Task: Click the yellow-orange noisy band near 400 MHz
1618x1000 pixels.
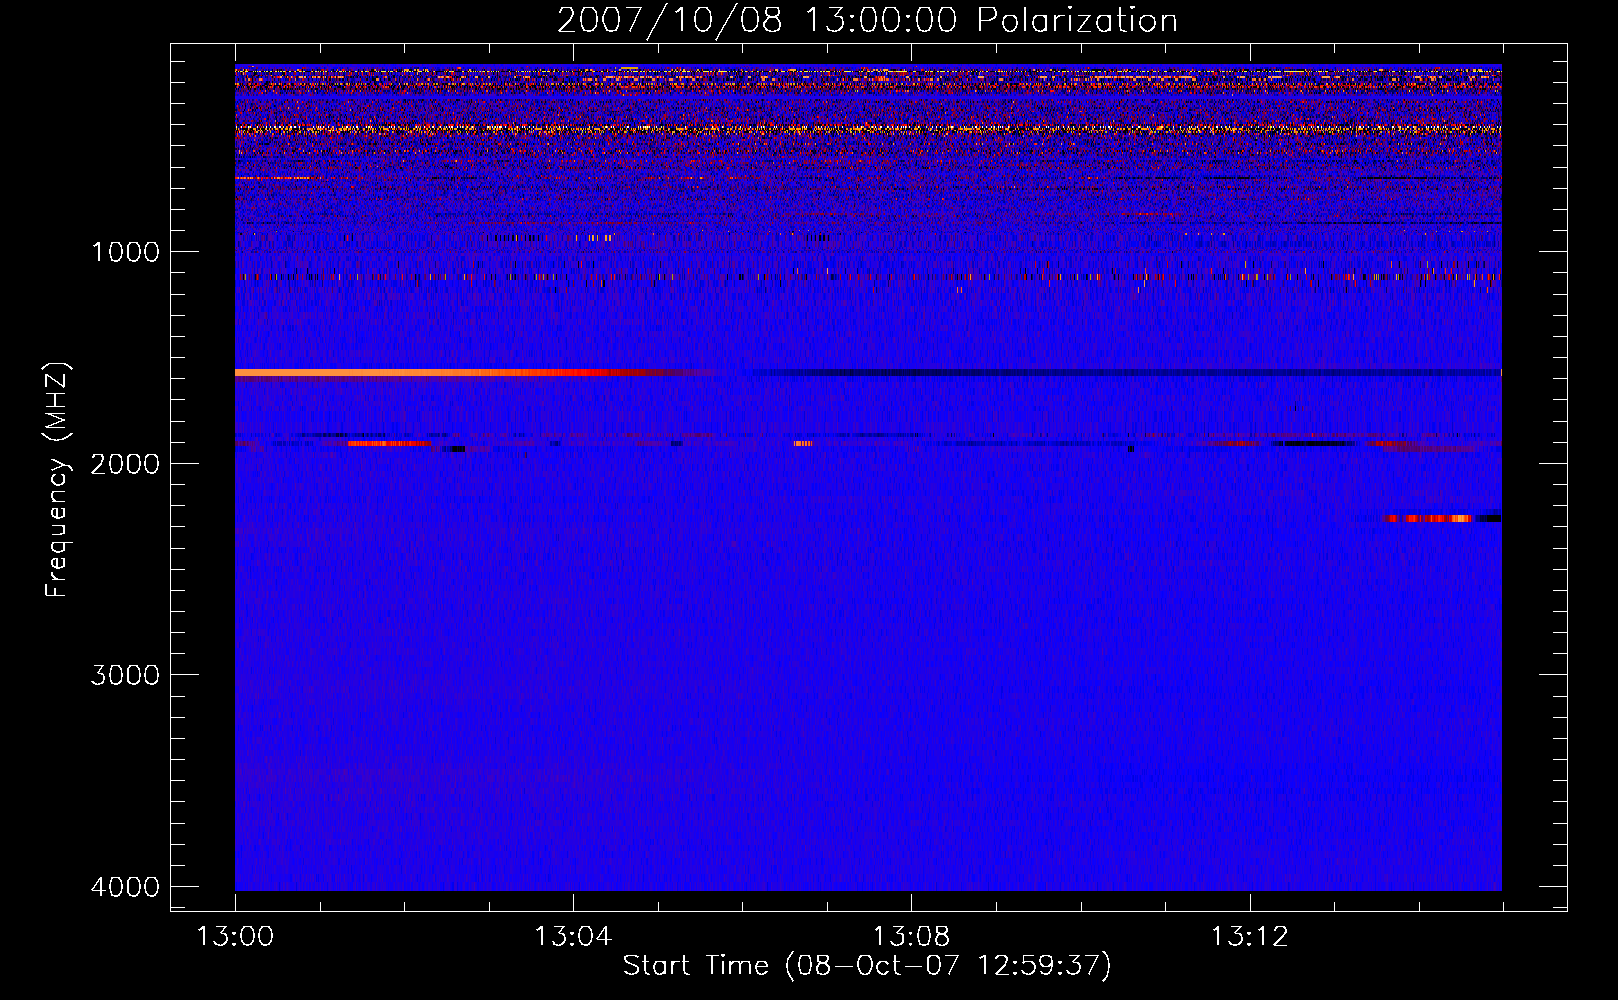Action: (x=868, y=129)
